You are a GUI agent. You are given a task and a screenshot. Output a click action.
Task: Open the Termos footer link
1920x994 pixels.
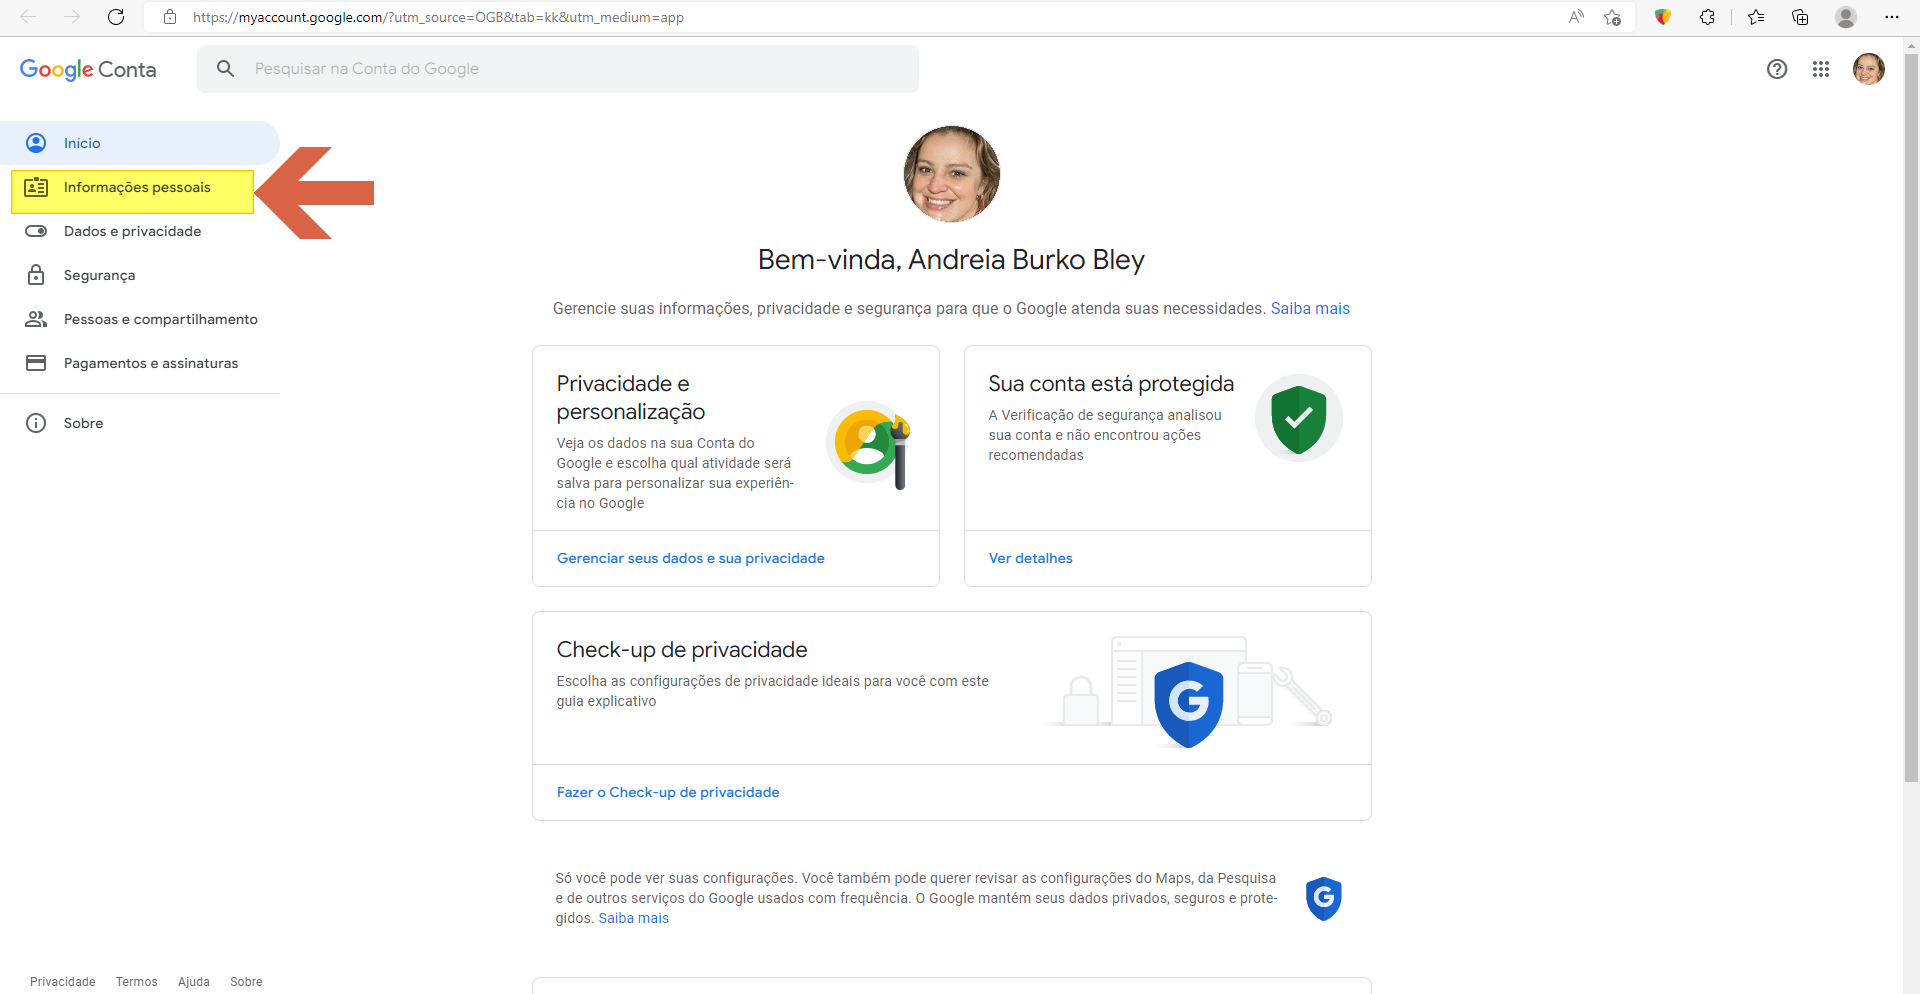point(137,982)
